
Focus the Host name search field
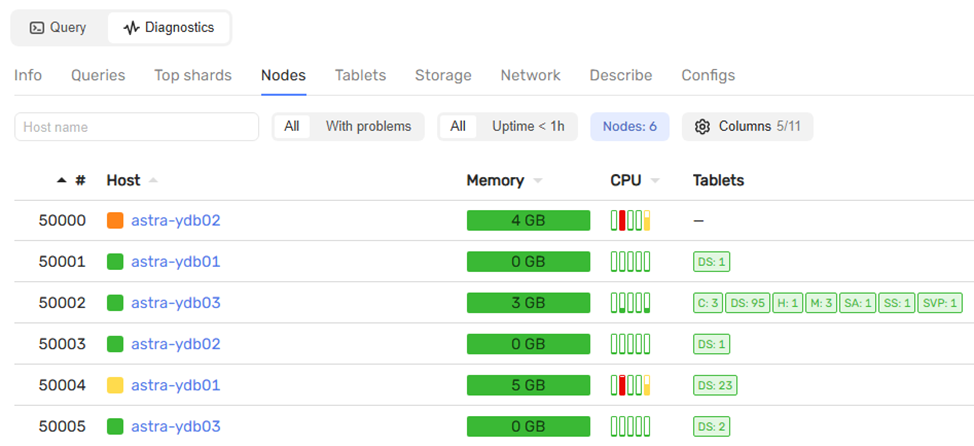pos(136,127)
